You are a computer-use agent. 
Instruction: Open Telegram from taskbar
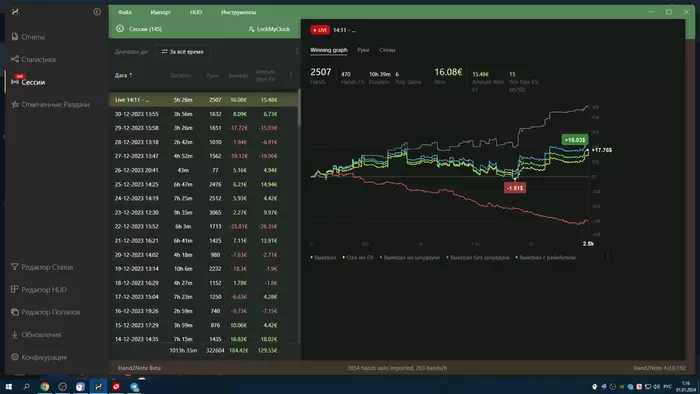tap(134, 387)
